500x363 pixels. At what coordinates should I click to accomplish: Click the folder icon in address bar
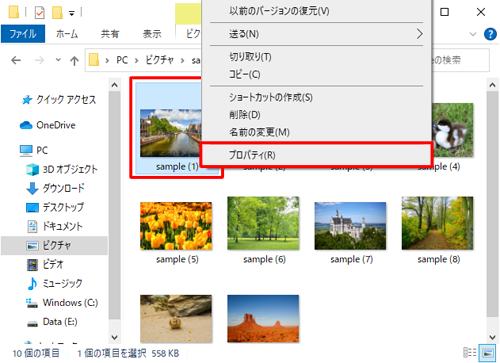[x=94, y=60]
